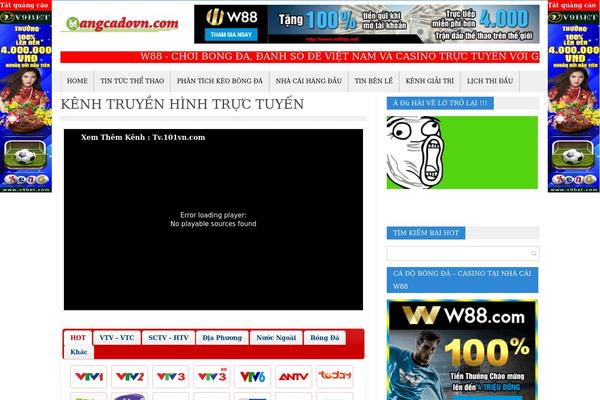
Task: Open the Kênh Giải Trí menu
Action: 430,81
